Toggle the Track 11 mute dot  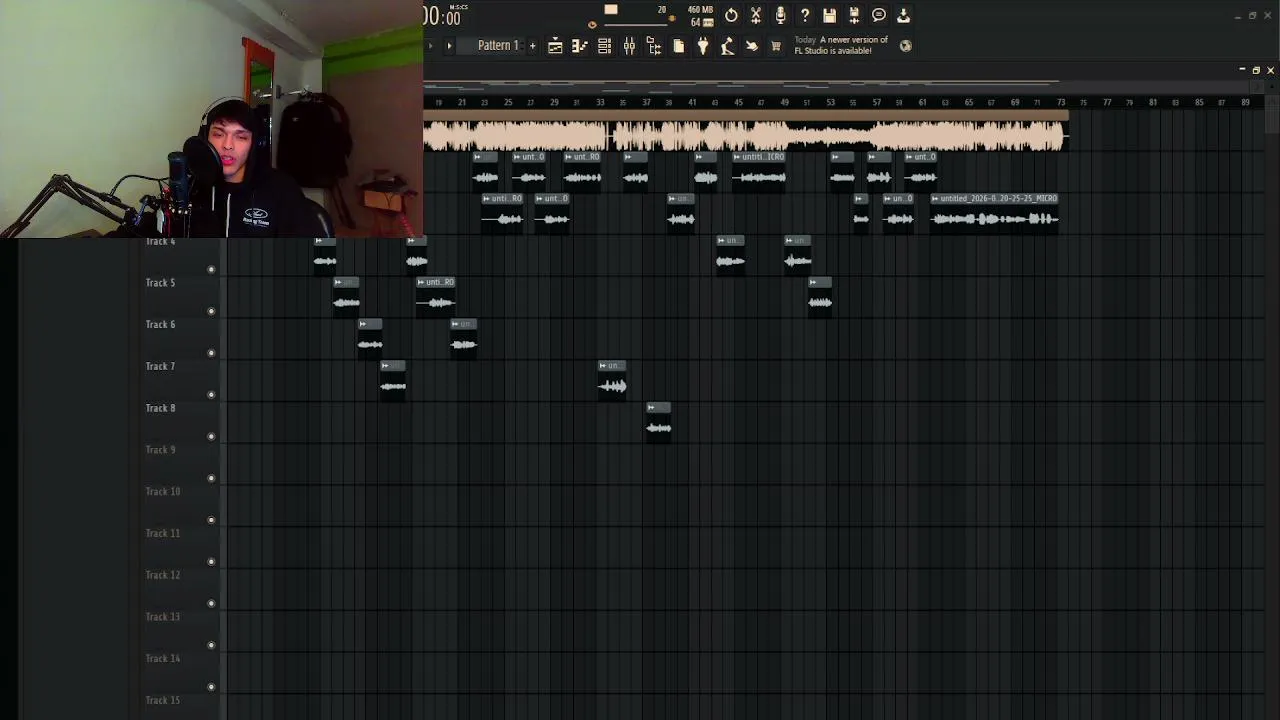pos(211,562)
